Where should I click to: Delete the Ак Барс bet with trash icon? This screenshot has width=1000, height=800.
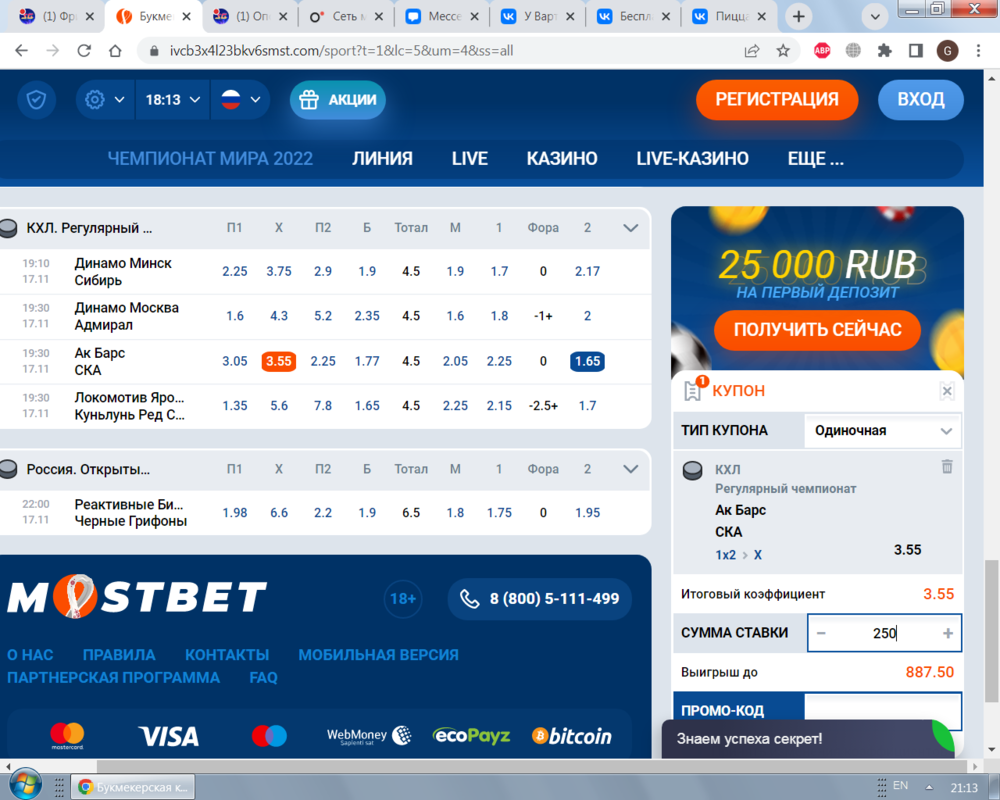point(947,467)
